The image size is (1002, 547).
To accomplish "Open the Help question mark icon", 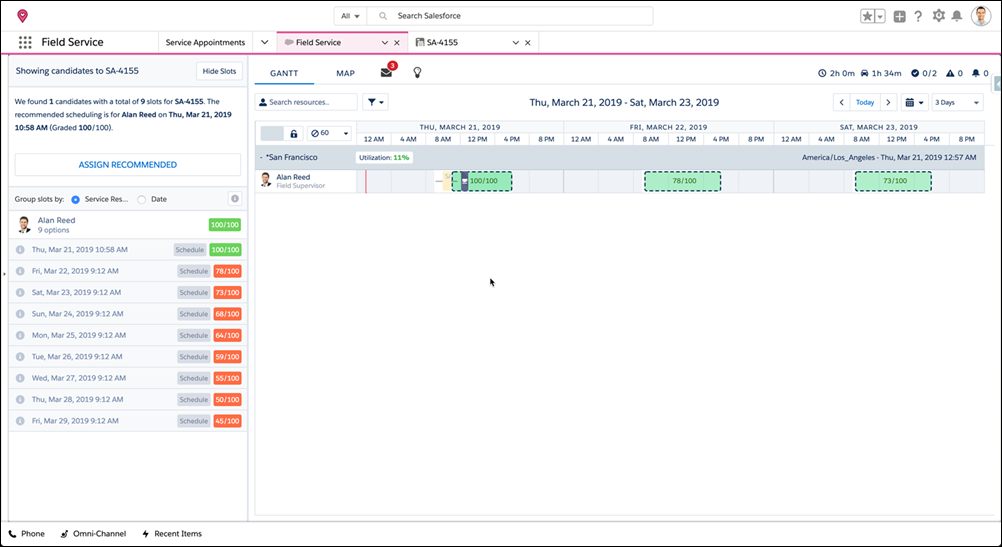I will pyautogui.click(x=918, y=17).
